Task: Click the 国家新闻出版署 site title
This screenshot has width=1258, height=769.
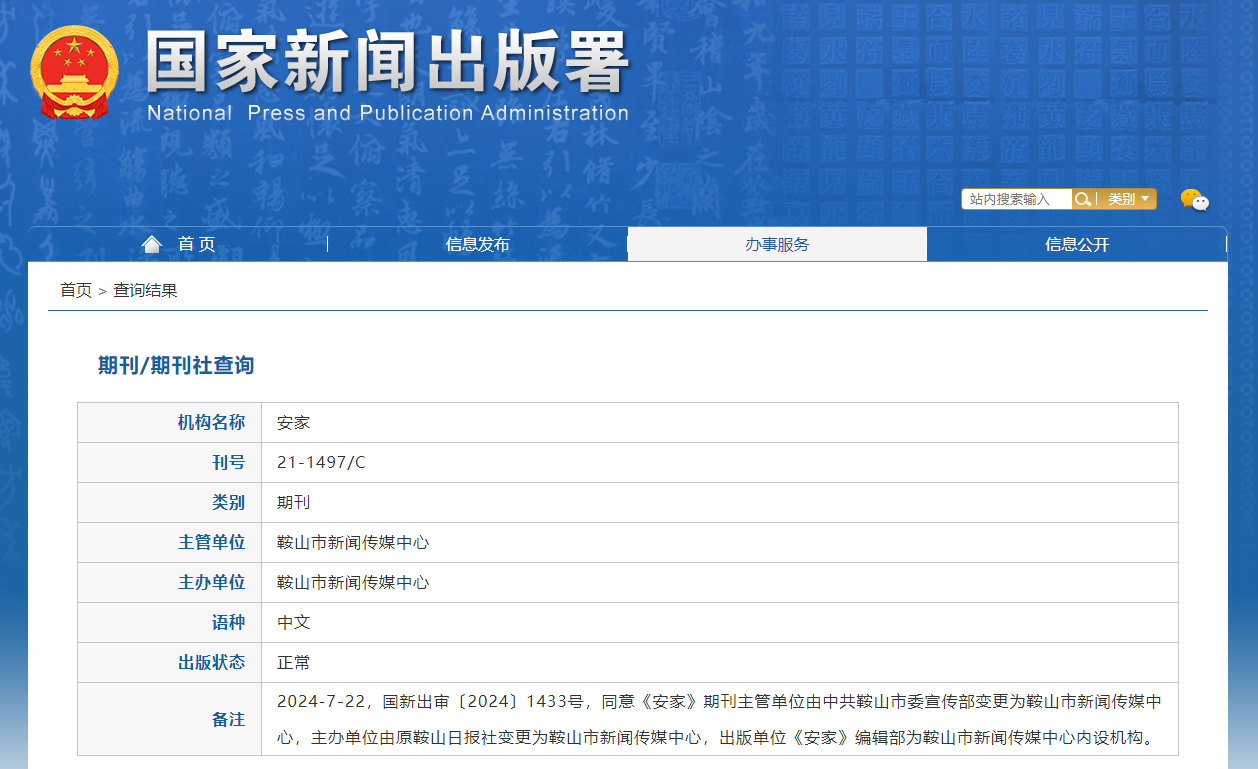Action: (x=388, y=62)
